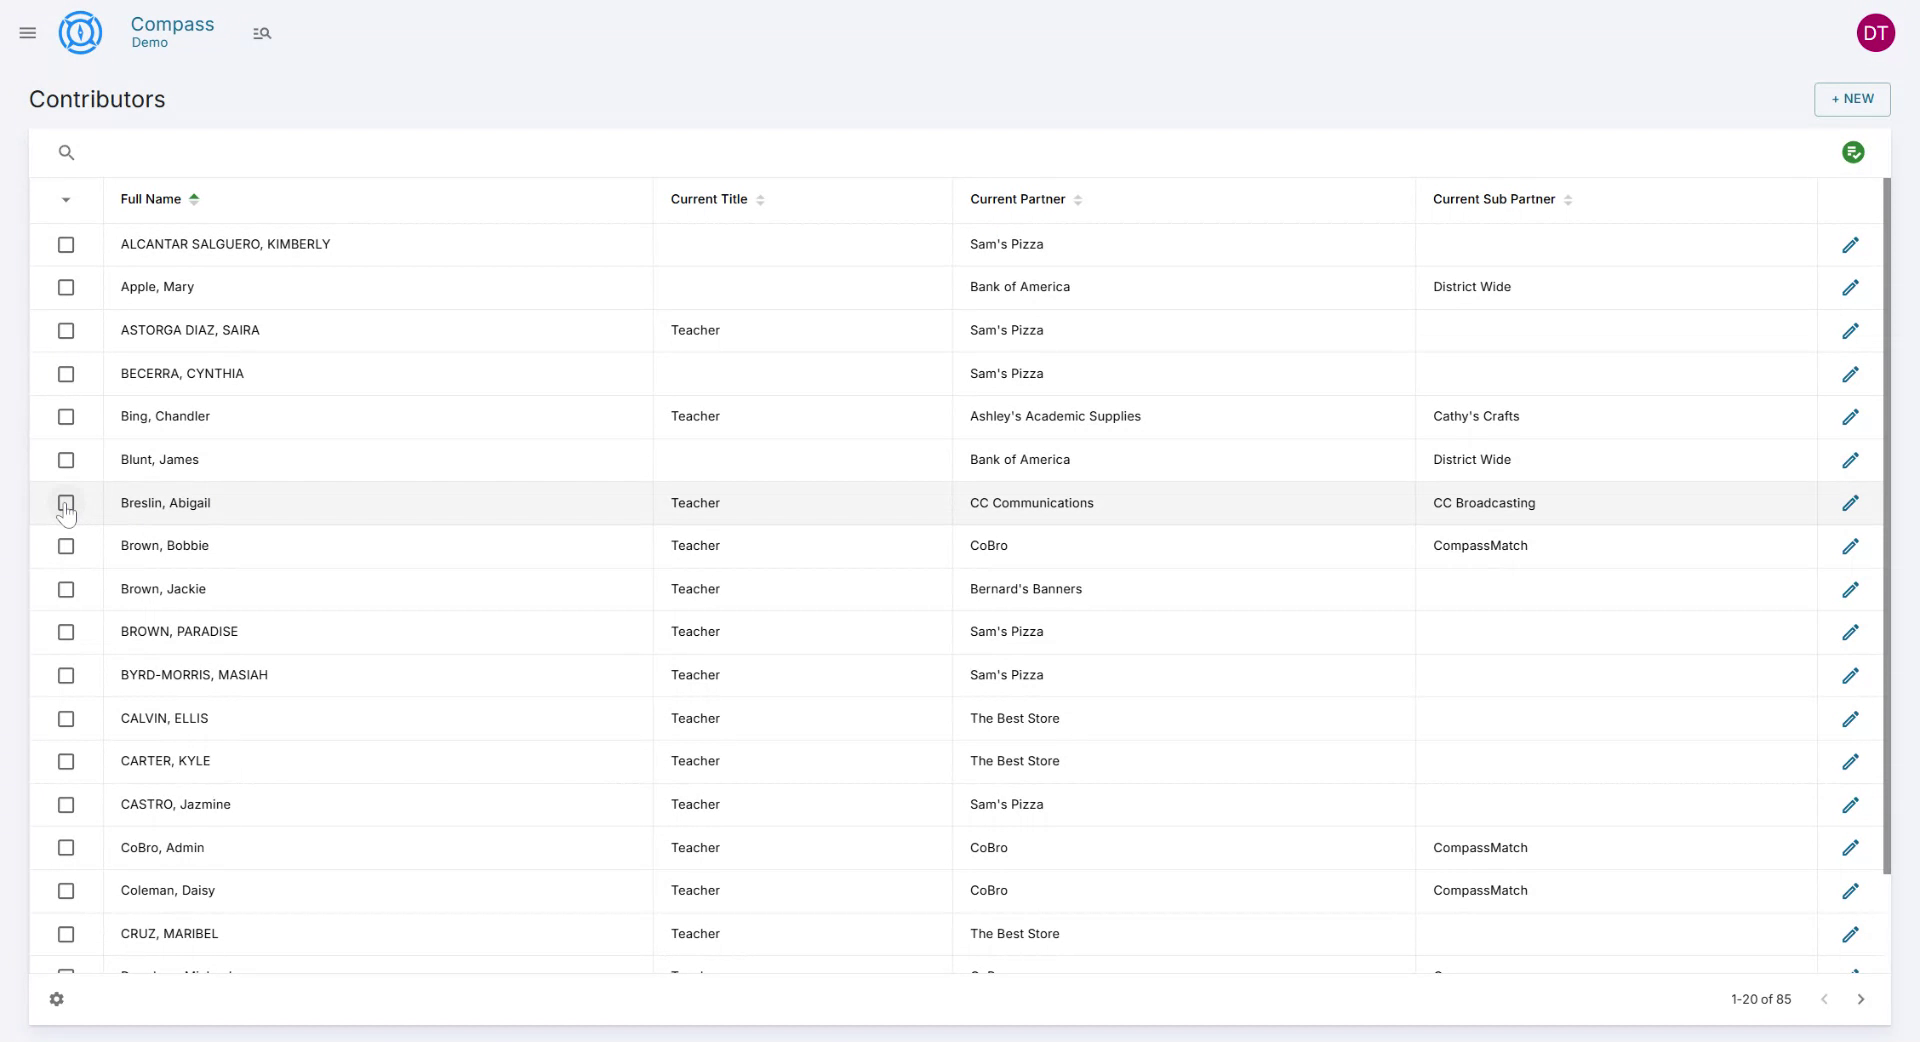The image size is (1920, 1042).
Task: Open the select-all dropdown arrow in header
Action: pyautogui.click(x=66, y=200)
